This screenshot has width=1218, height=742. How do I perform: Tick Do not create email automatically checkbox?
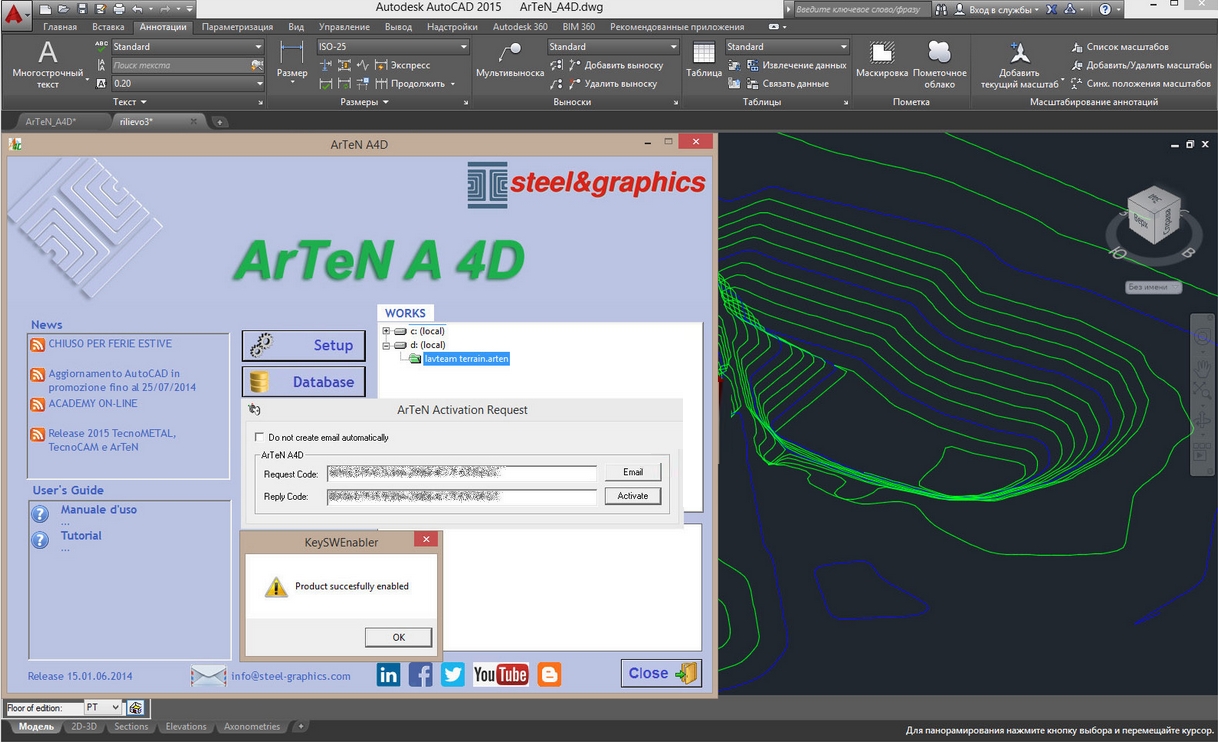click(x=260, y=438)
